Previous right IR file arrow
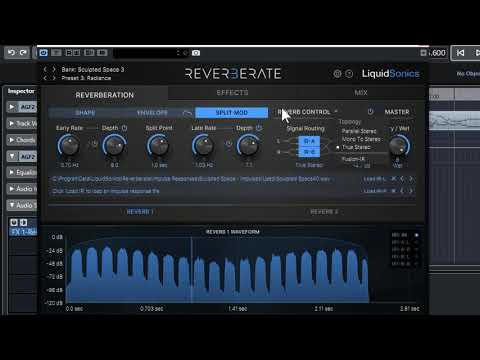480x360 pixels. (402, 191)
